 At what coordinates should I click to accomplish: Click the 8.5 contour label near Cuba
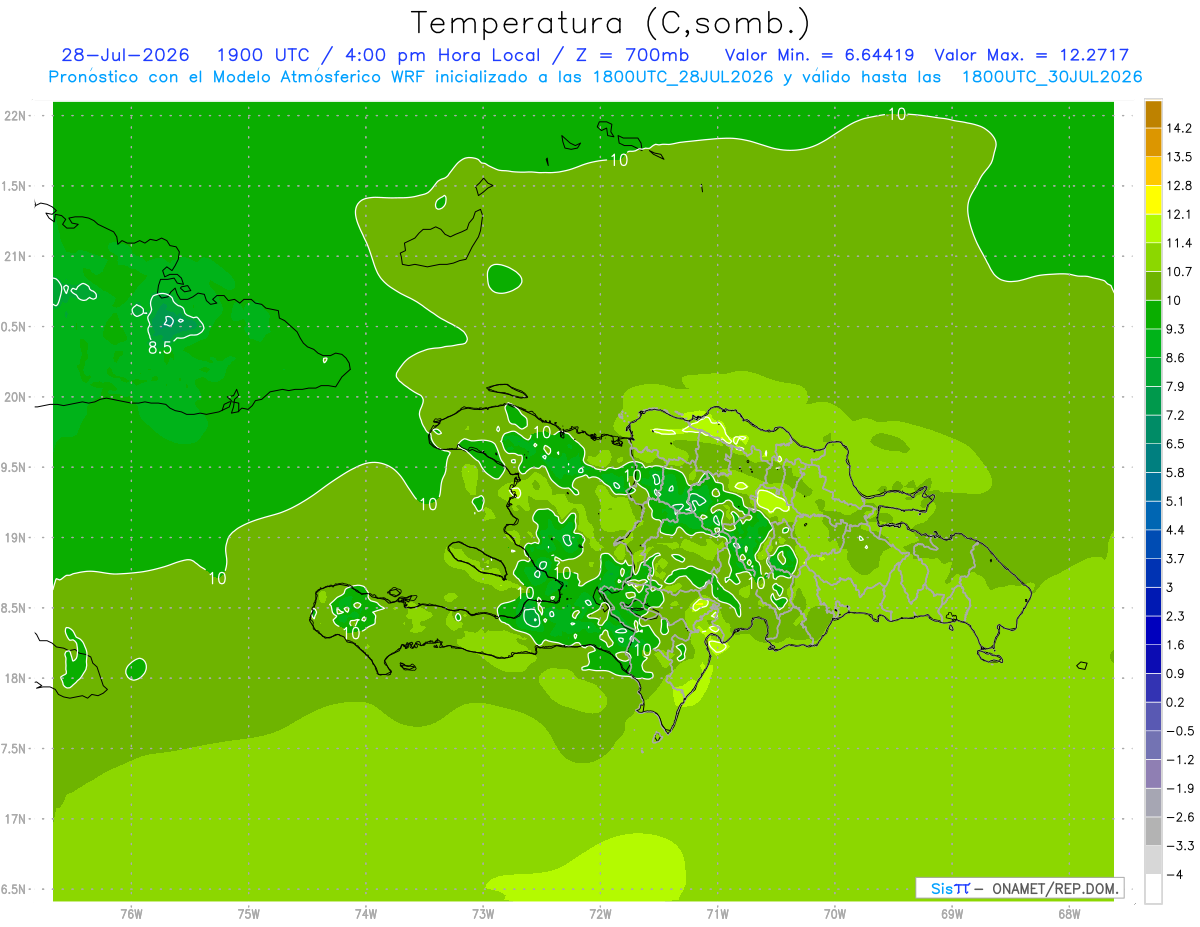pyautogui.click(x=160, y=348)
